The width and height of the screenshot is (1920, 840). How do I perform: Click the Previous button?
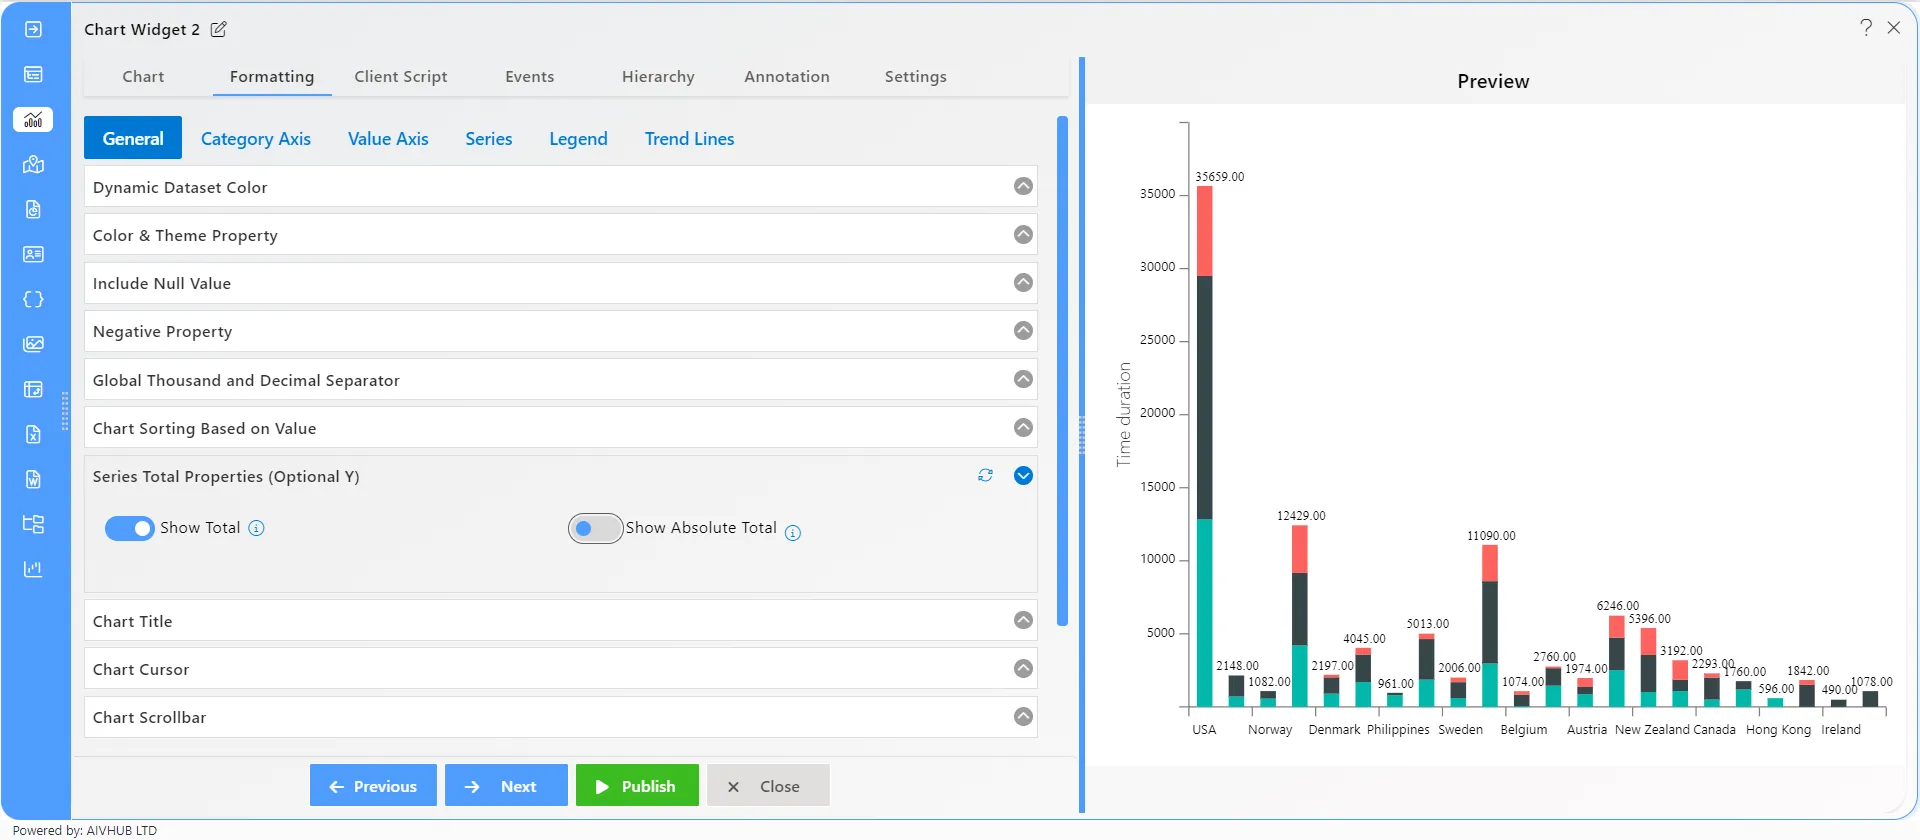[373, 786]
